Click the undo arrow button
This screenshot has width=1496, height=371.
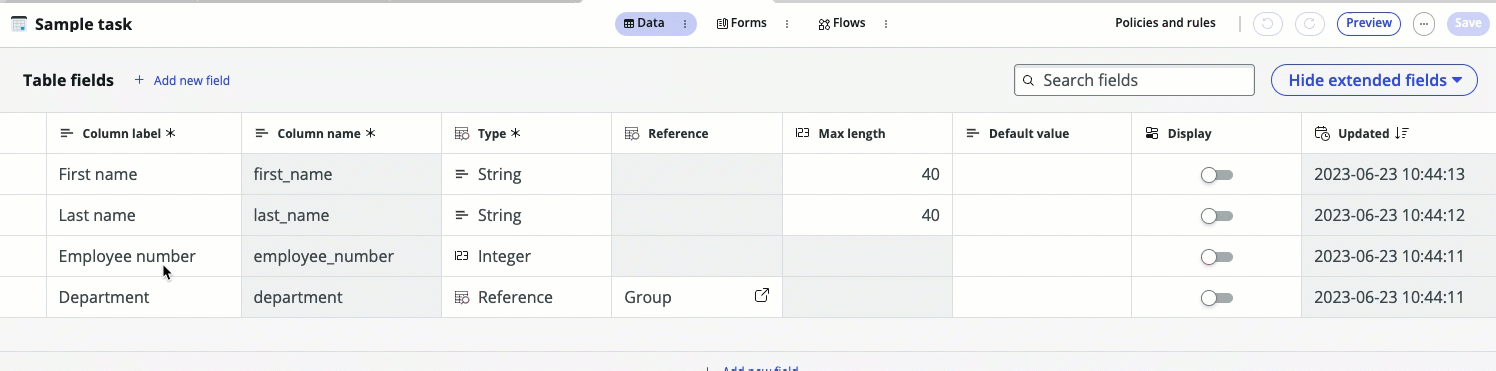(1268, 24)
